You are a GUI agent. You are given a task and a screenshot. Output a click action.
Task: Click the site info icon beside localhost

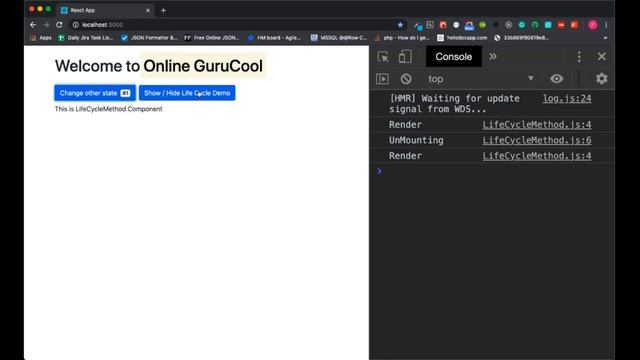pos(76,25)
